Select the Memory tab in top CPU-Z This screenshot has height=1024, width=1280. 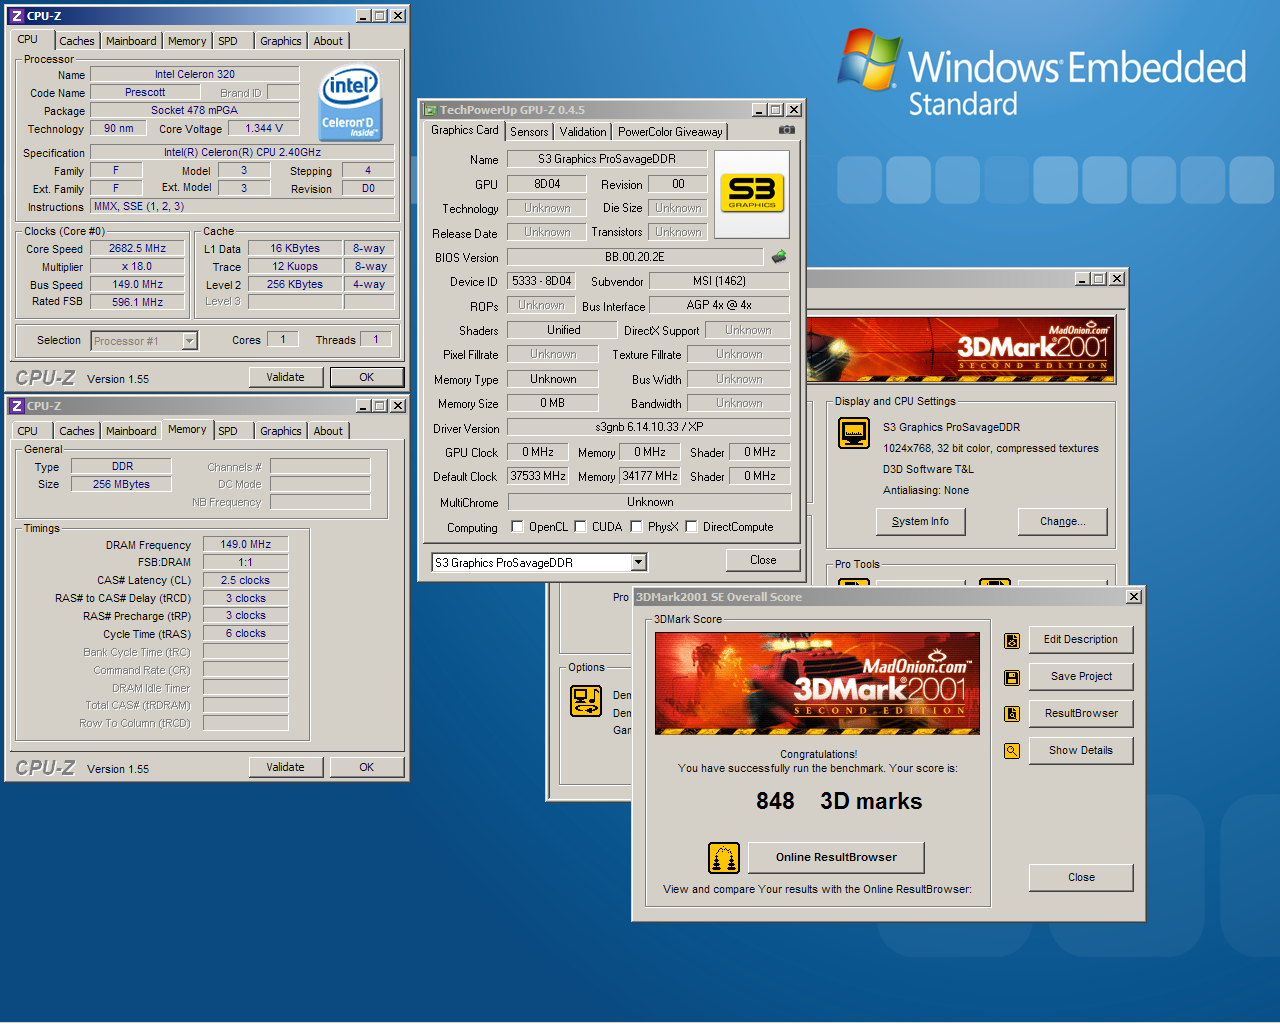[x=187, y=41]
